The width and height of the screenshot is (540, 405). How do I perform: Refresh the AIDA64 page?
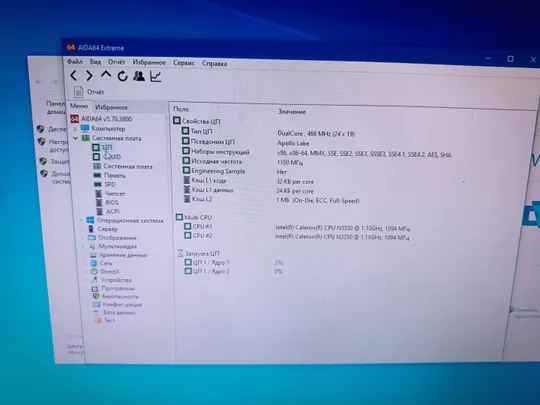tap(122, 76)
